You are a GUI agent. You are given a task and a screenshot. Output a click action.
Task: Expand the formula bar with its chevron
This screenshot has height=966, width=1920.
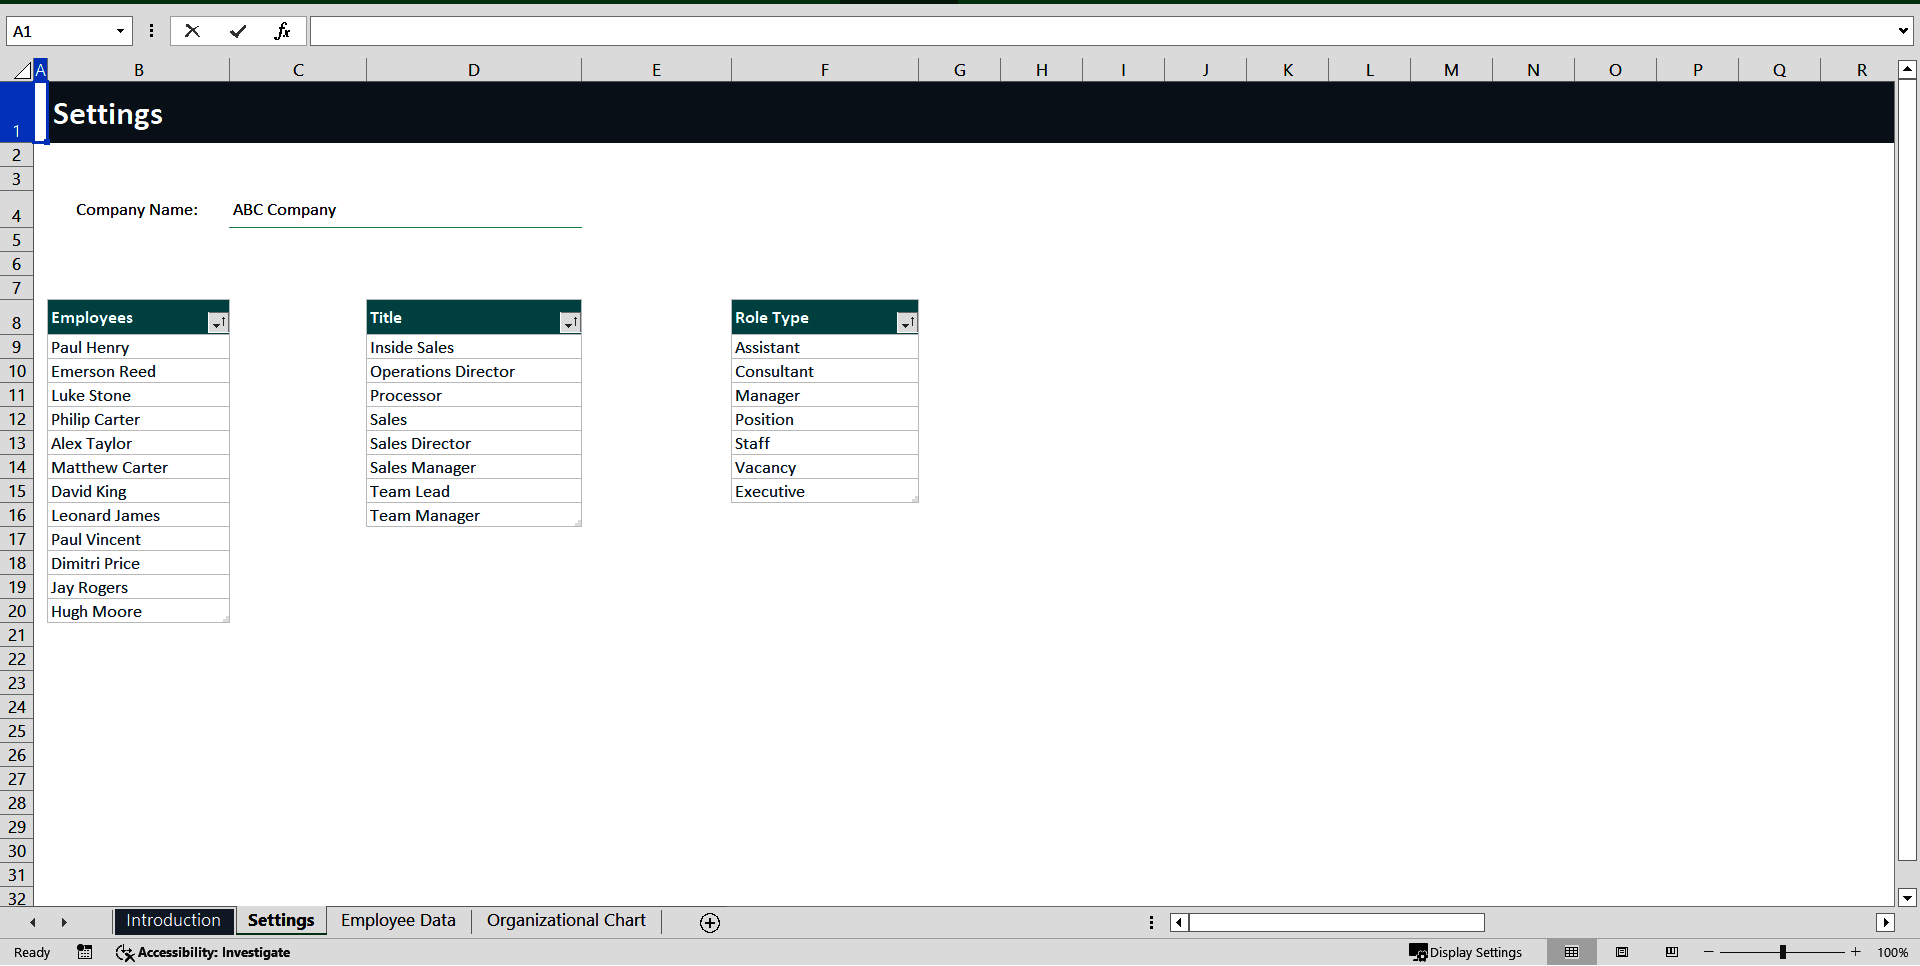coord(1903,31)
